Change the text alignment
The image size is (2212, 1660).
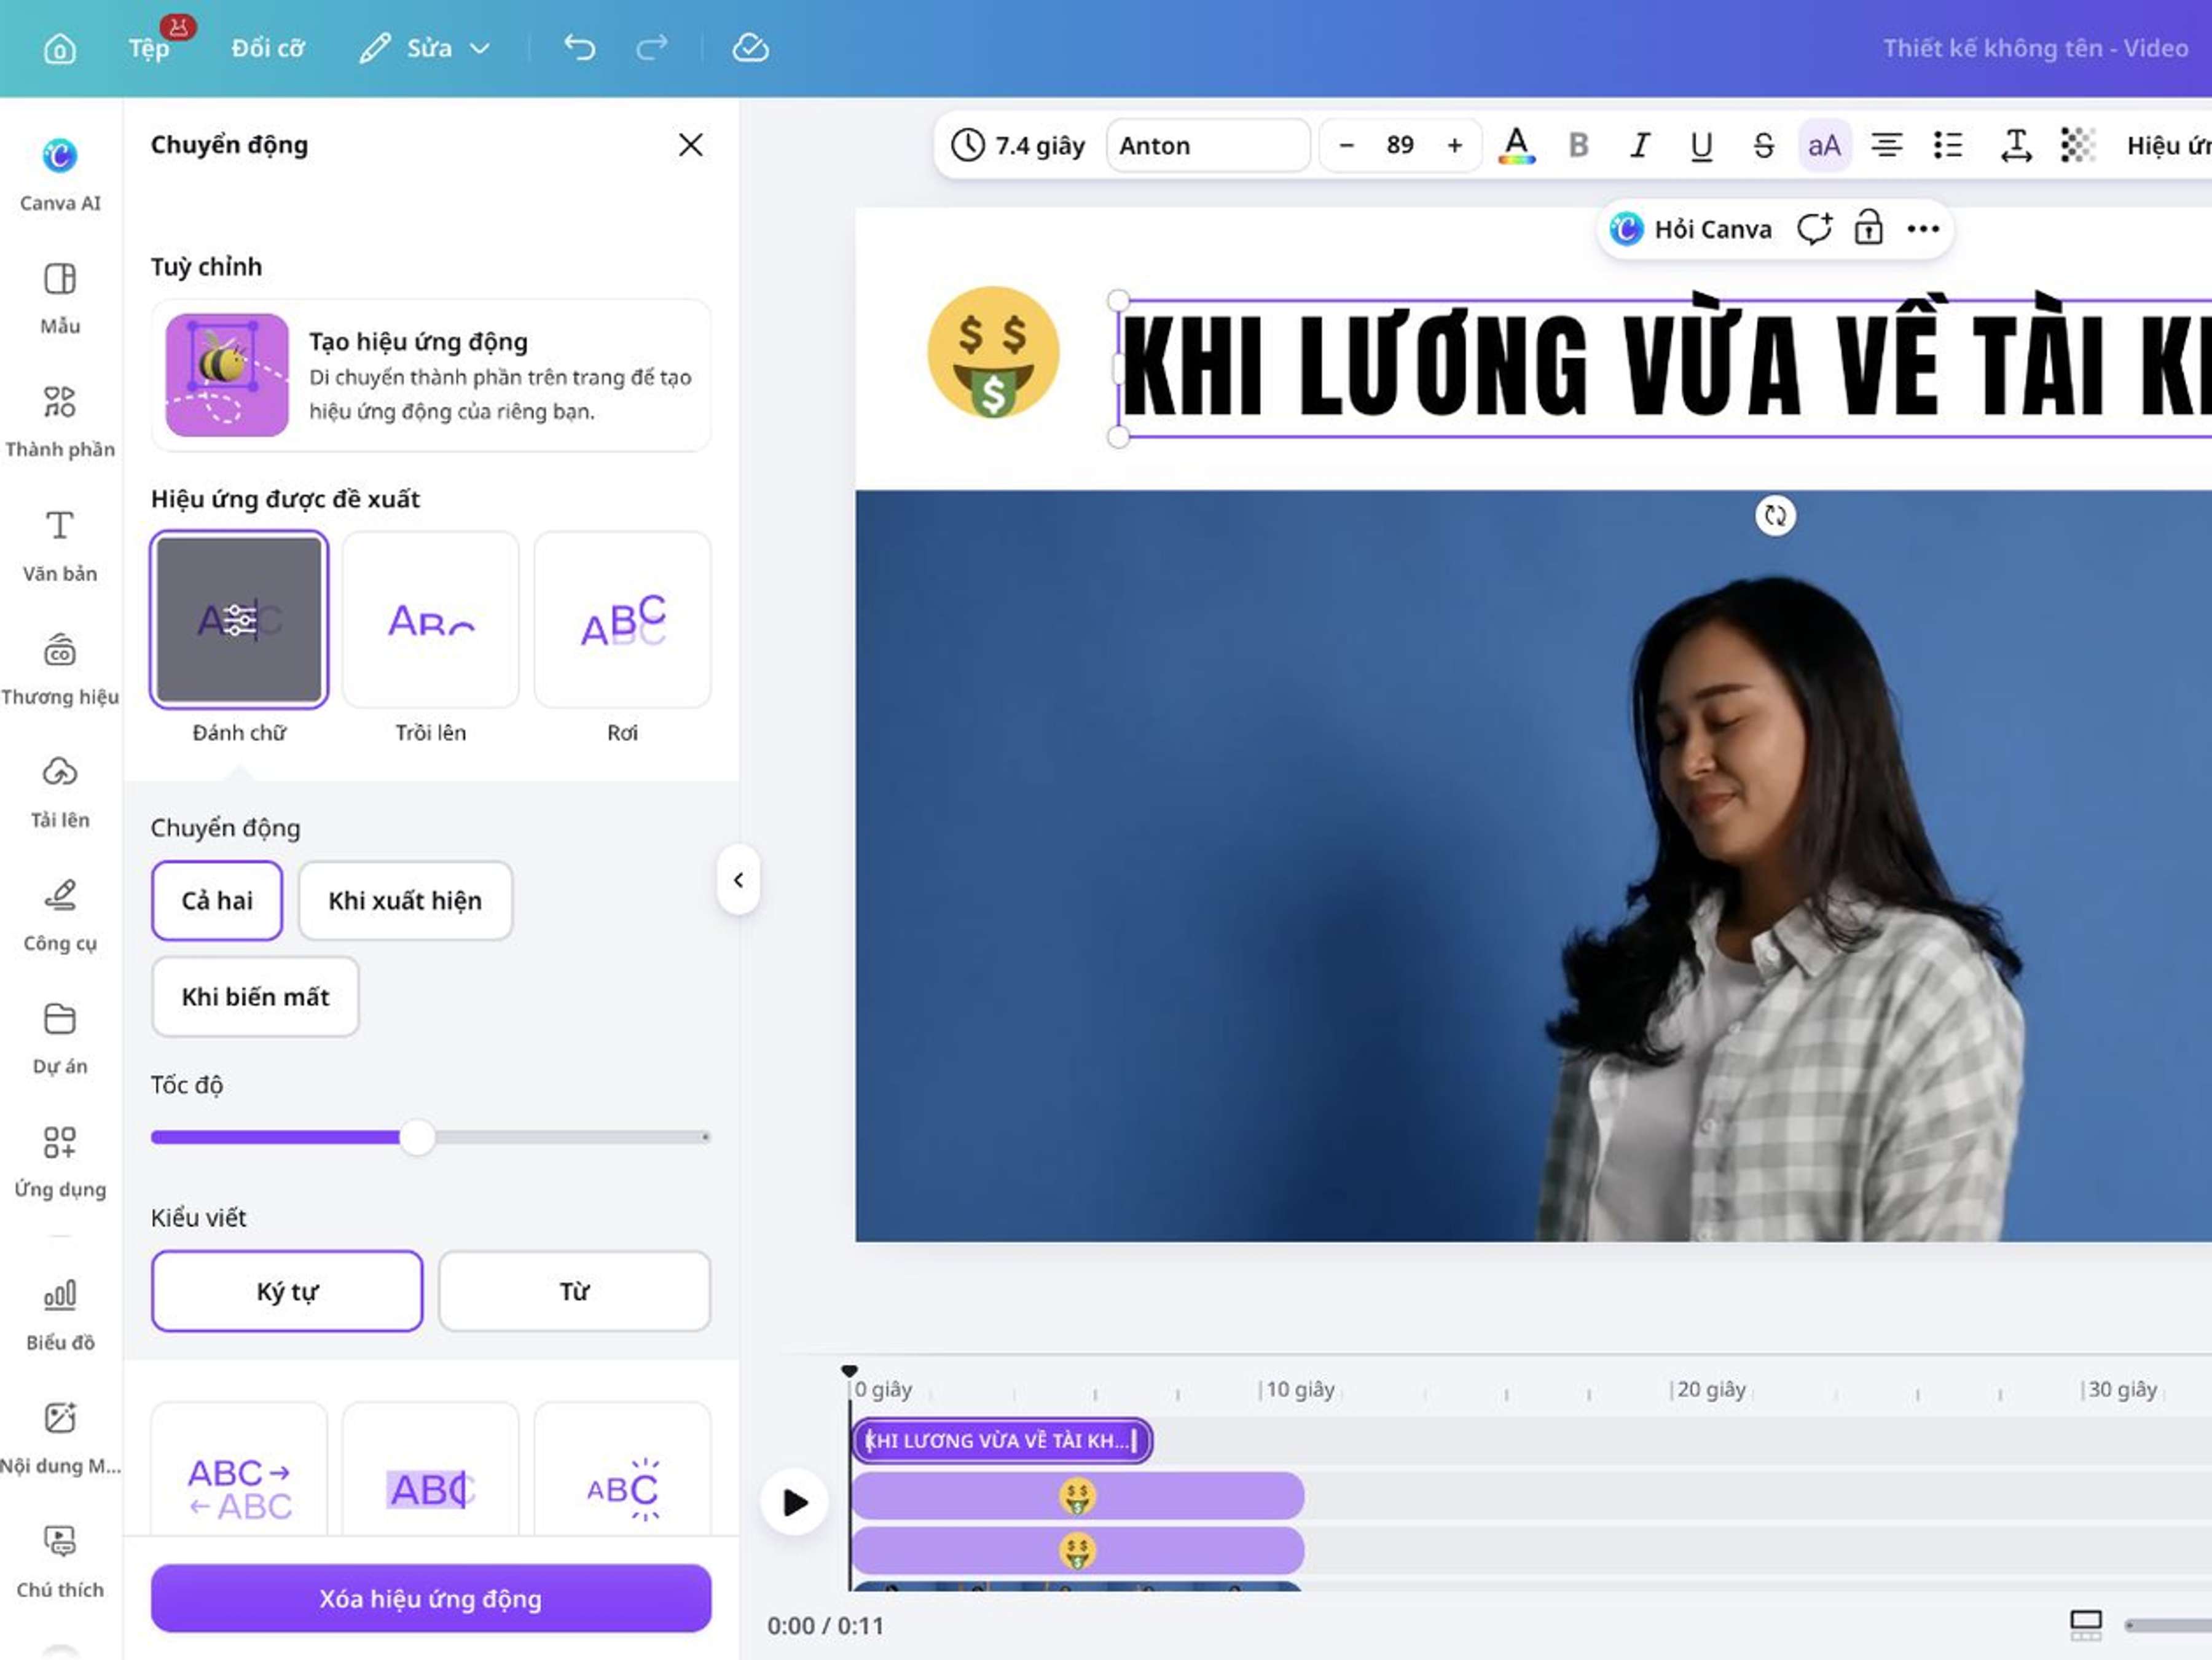(x=1886, y=145)
